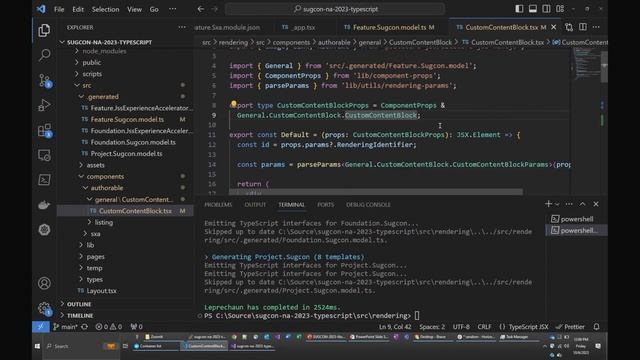Screen dimensions: 640x360
Task: Click the remote window indicator in status bar
Action: tap(40, 327)
